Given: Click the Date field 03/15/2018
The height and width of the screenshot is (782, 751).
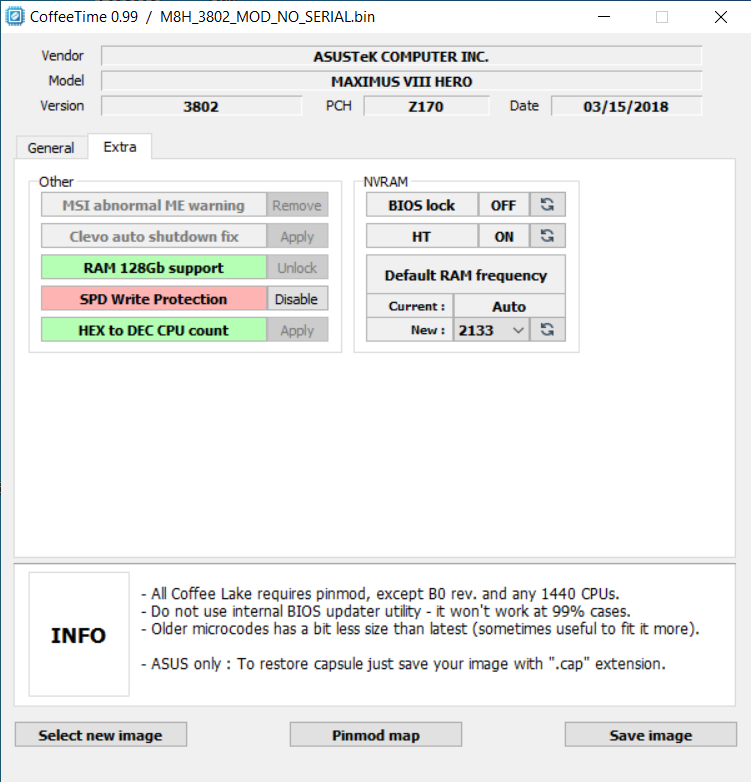Looking at the screenshot, I should pos(626,106).
